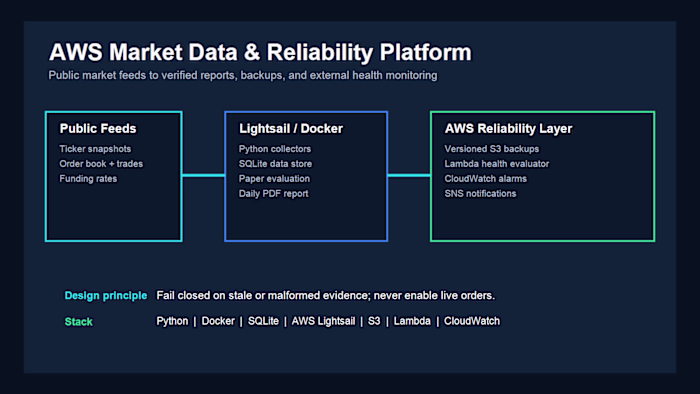This screenshot has width=700, height=394.
Task: Click 'Lambda health evaluator' text
Action: coord(496,164)
